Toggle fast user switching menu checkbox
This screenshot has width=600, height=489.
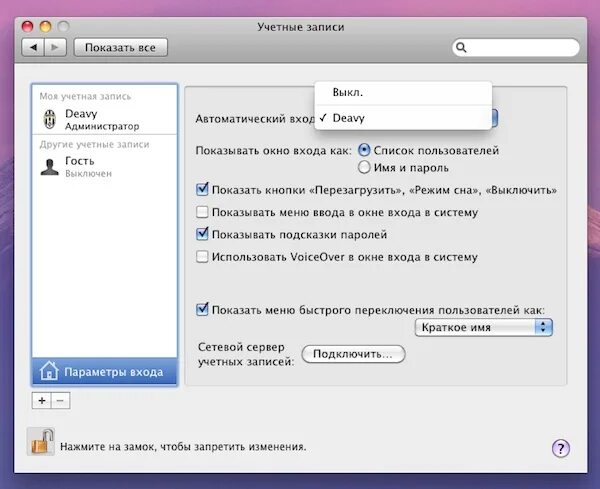(x=202, y=309)
